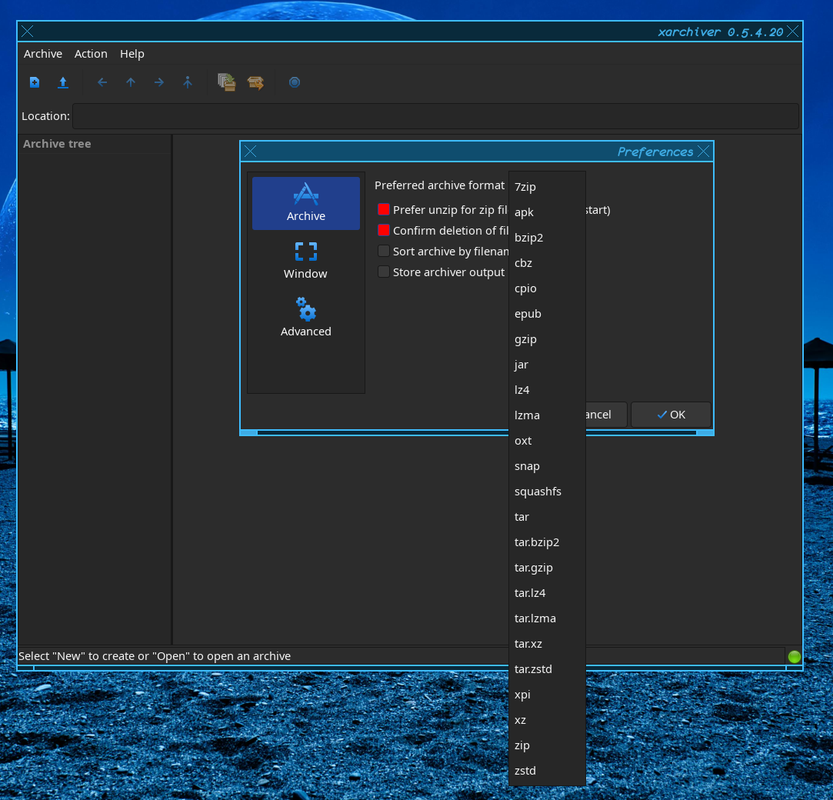Choose epub from format list
This screenshot has height=800, width=833.
tap(547, 314)
